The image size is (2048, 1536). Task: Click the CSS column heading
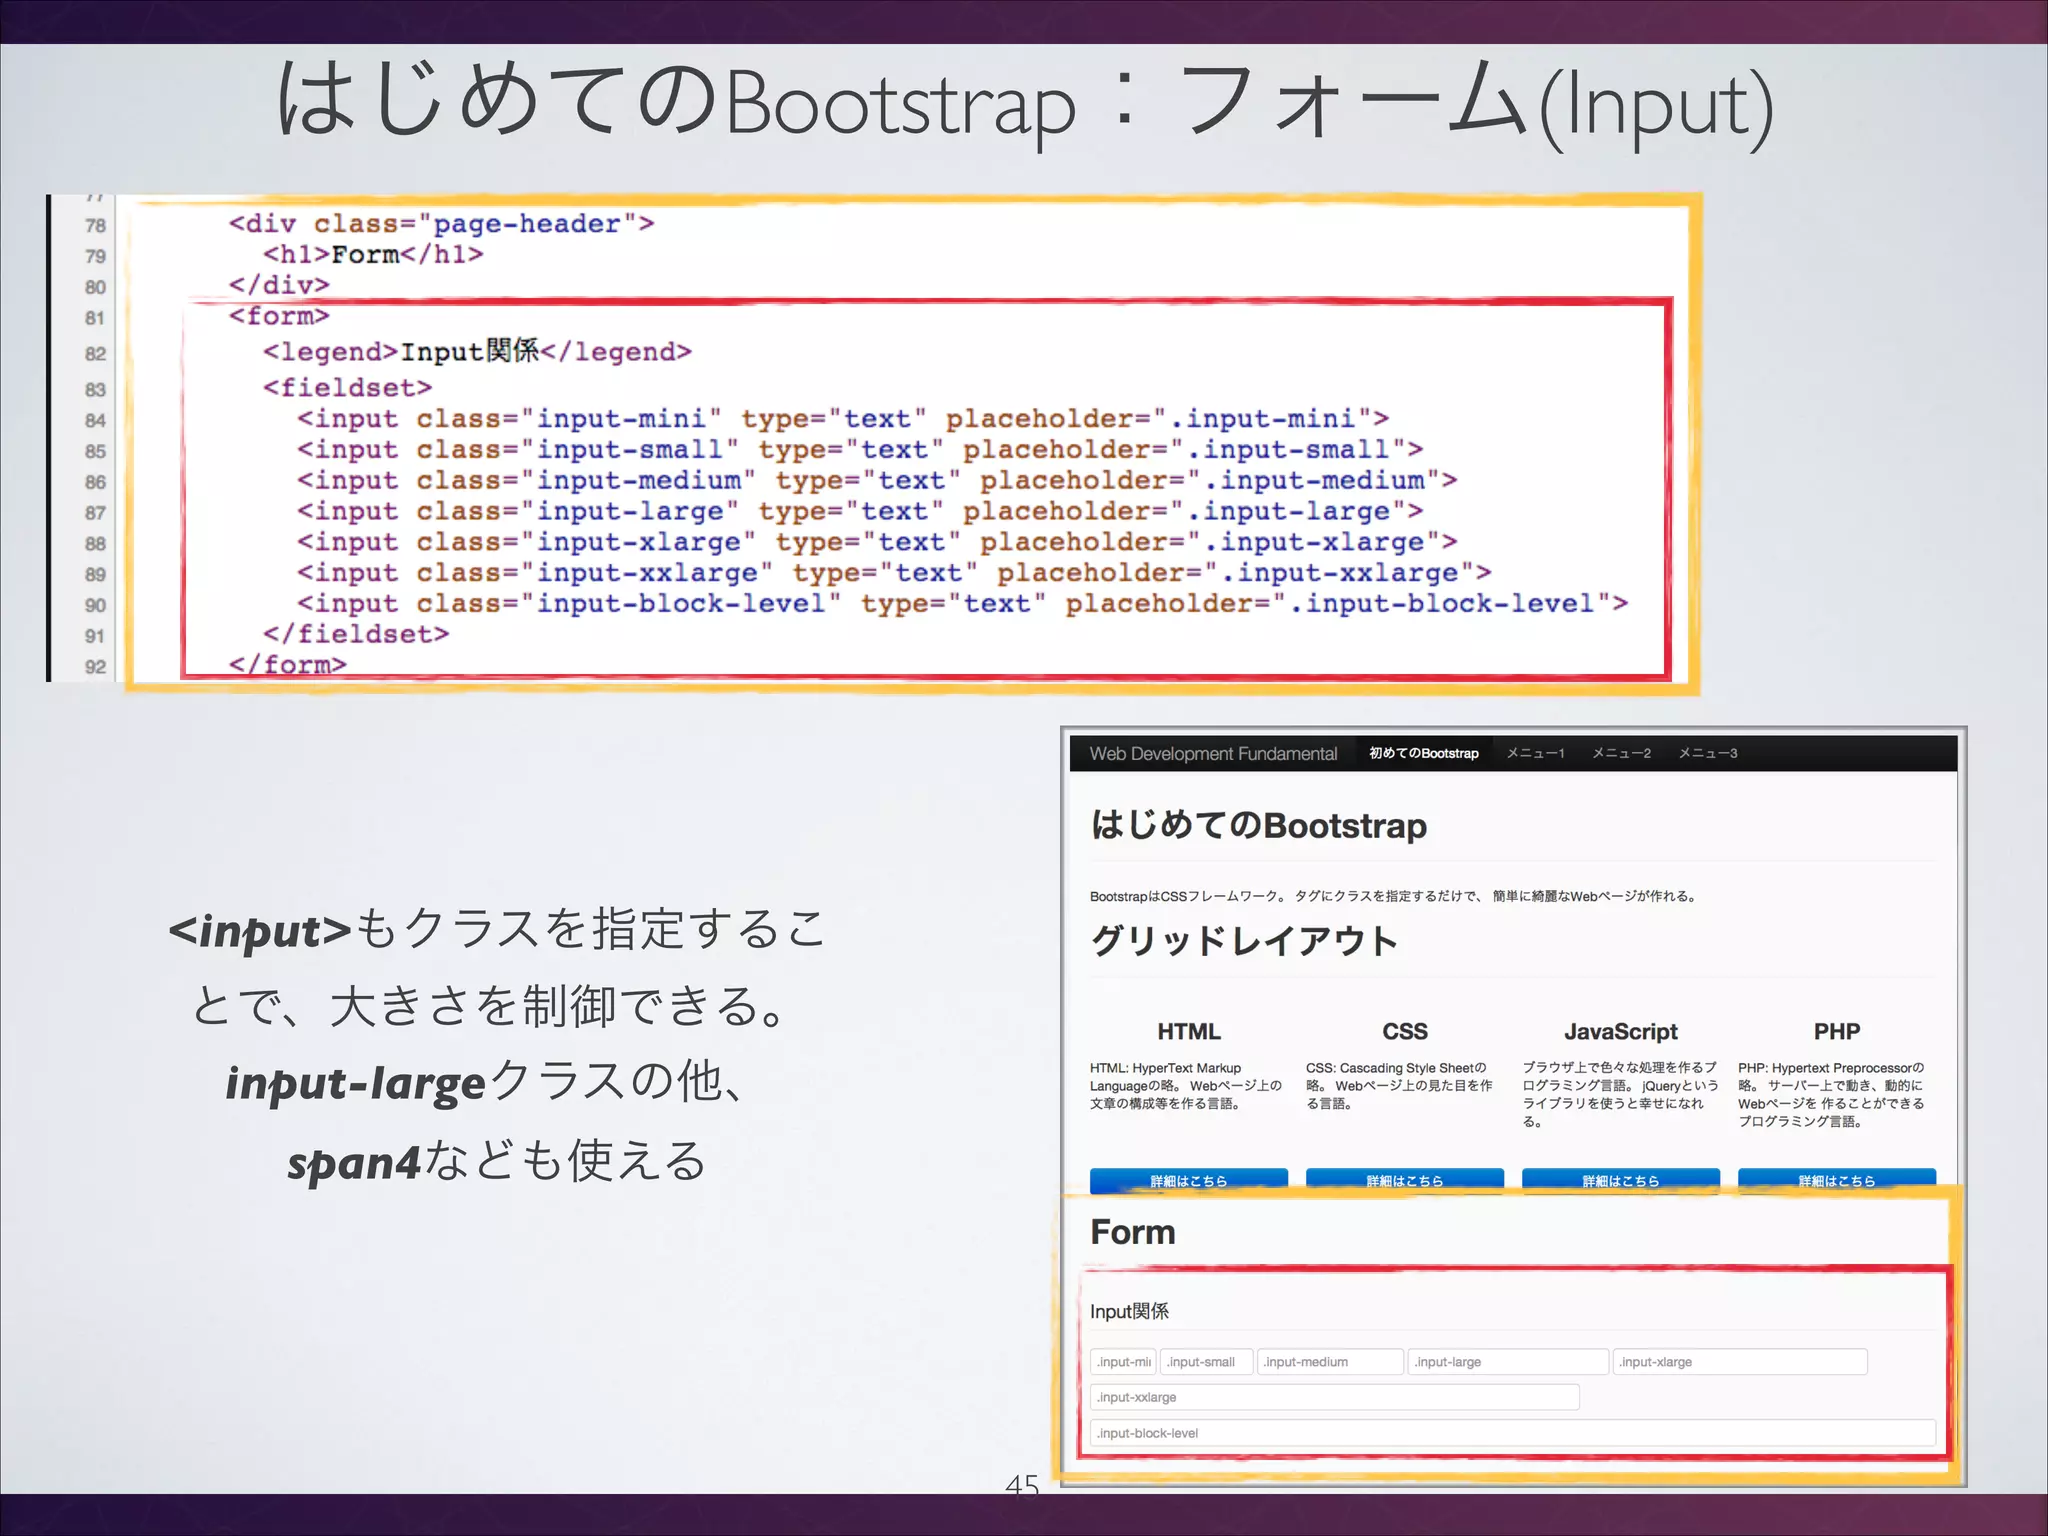pos(1405,1031)
